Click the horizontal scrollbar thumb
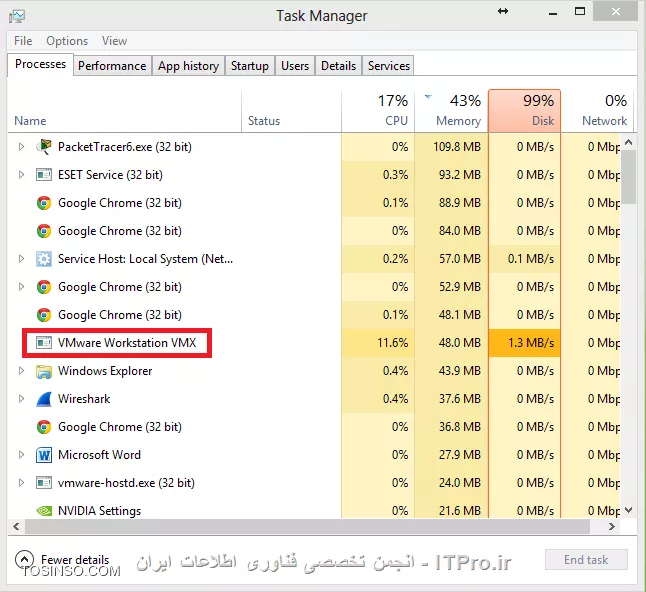Viewport: 646px width, 592px height. coord(307,526)
